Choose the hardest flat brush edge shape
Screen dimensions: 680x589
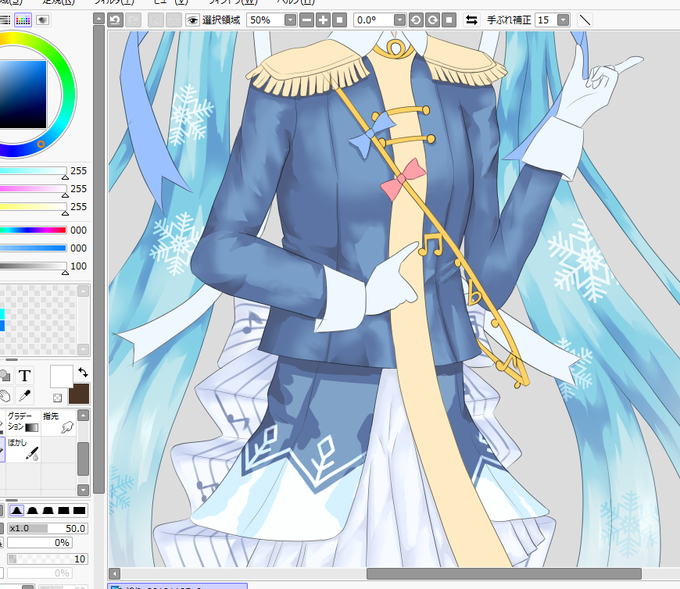pyautogui.click(x=79, y=510)
